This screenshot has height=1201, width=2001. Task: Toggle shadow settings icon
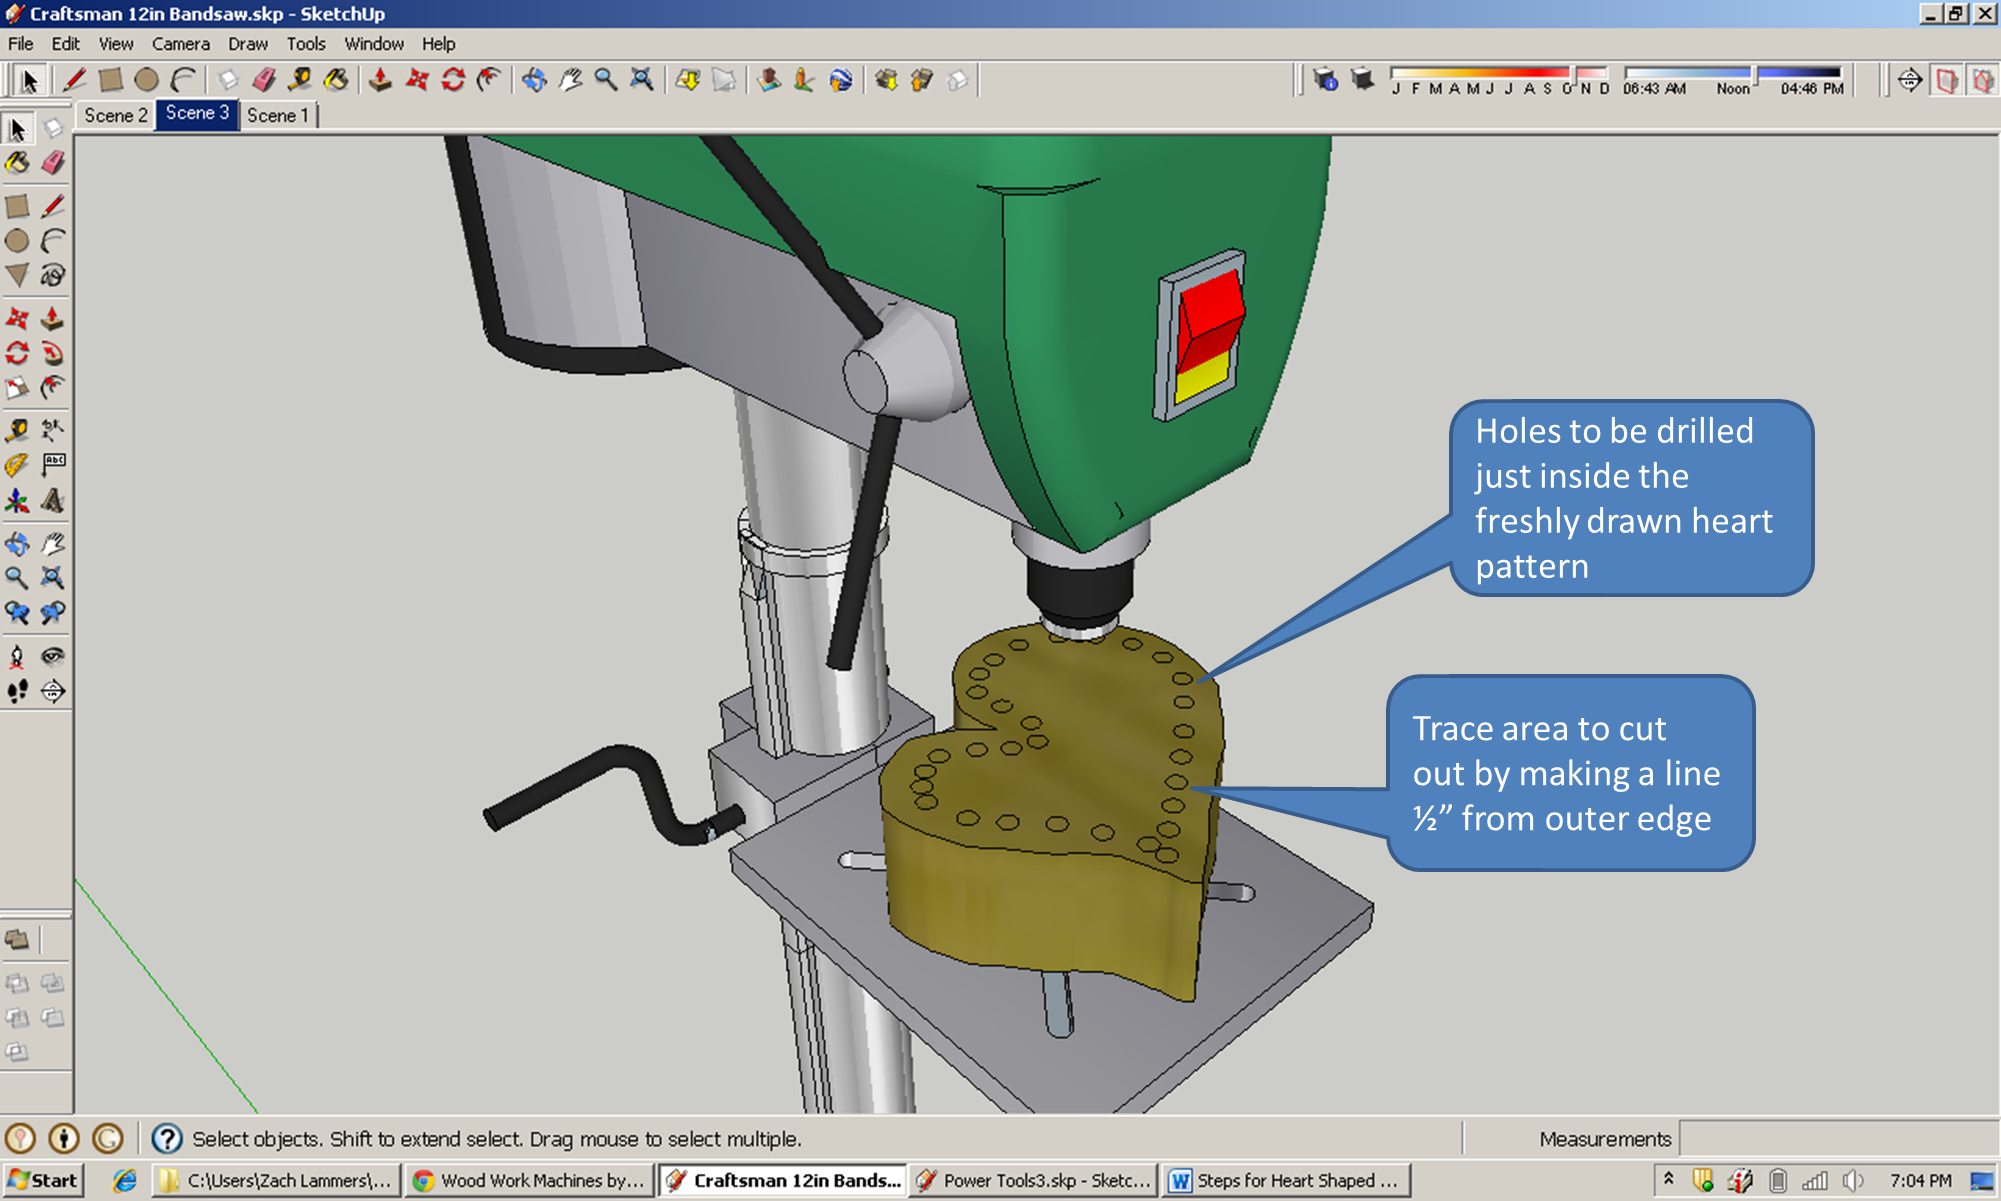tap(1326, 80)
